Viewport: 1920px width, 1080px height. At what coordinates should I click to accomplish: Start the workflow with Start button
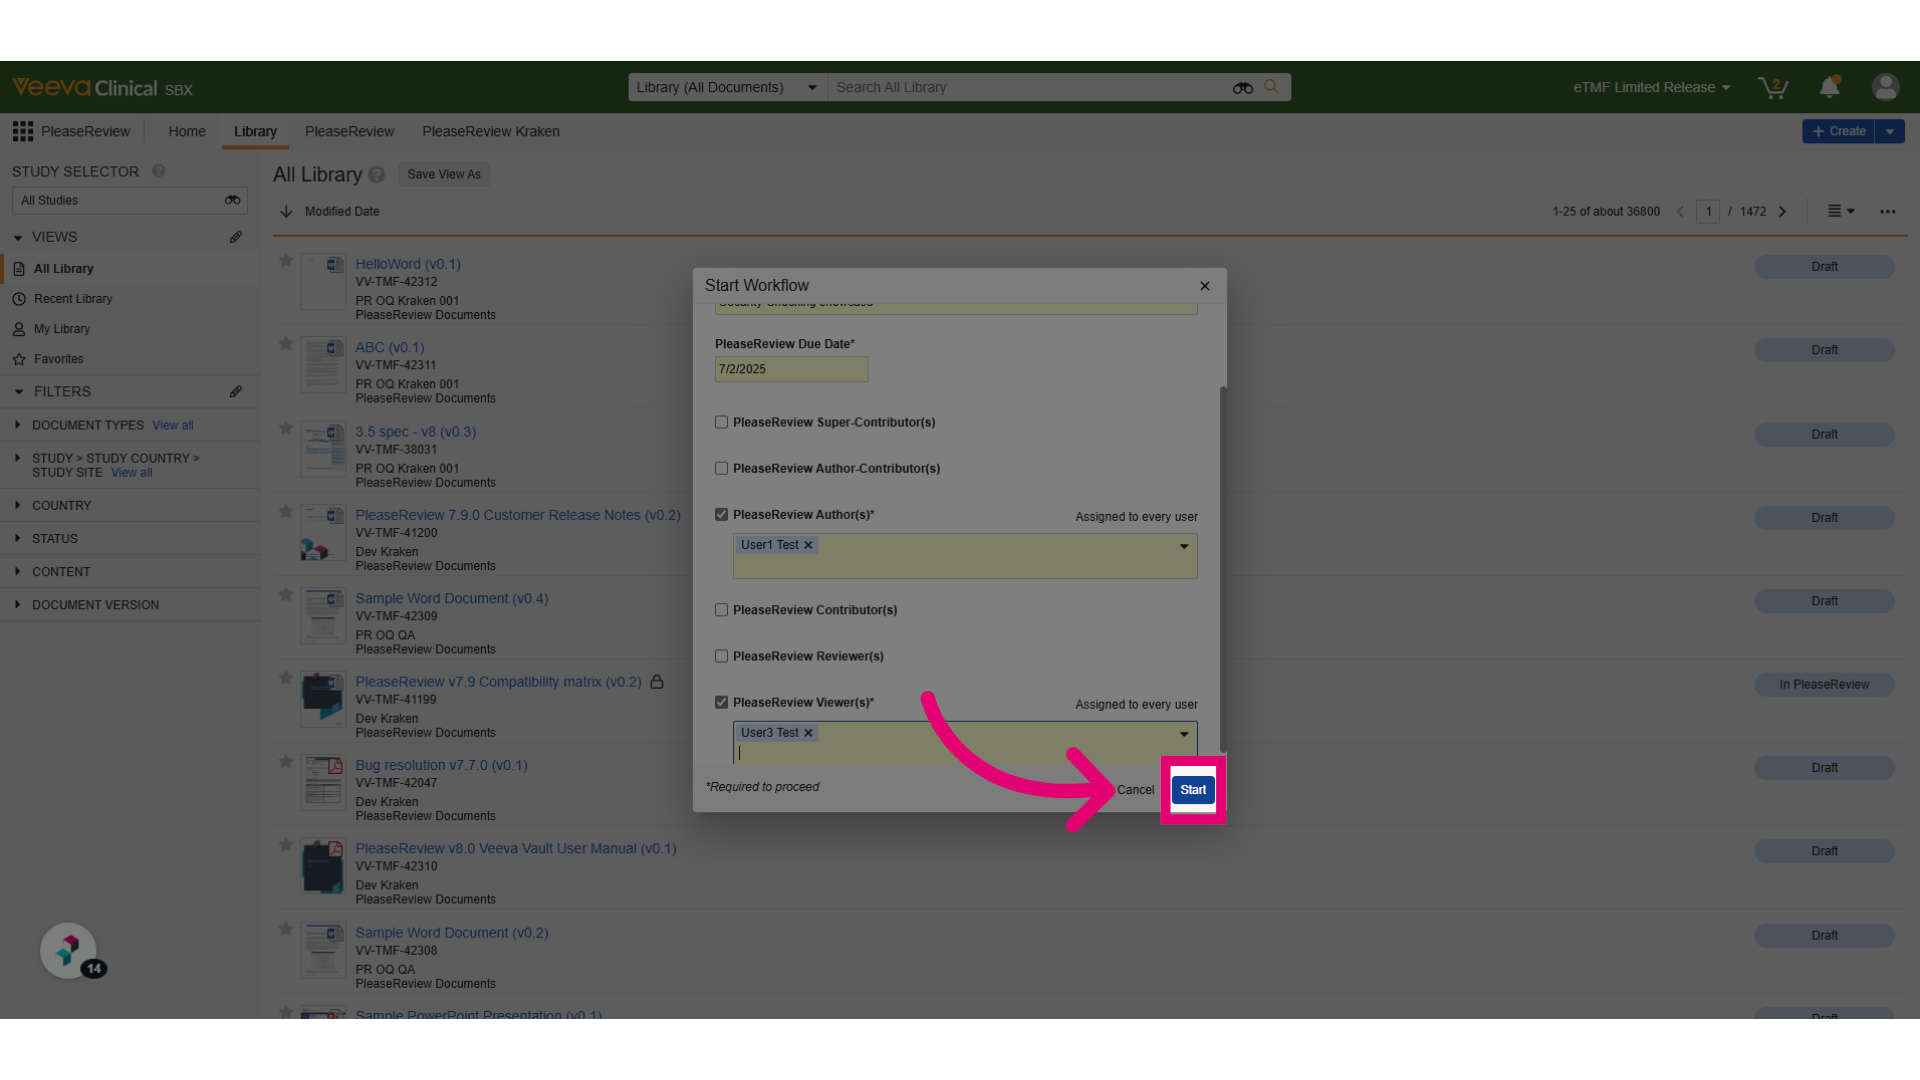[1193, 789]
